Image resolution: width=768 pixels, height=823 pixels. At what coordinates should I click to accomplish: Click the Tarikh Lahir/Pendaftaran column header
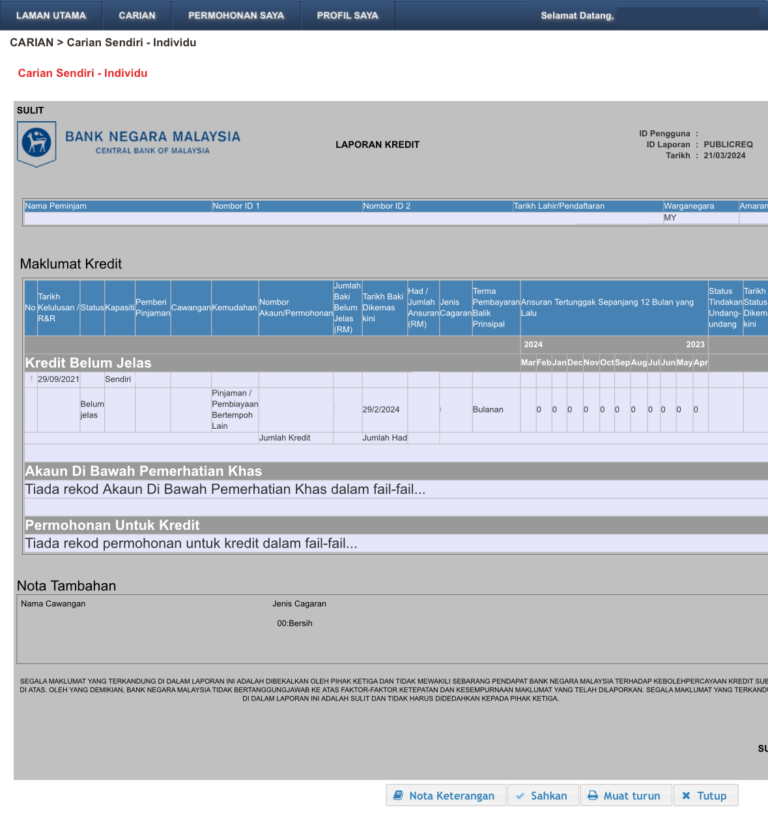560,206
